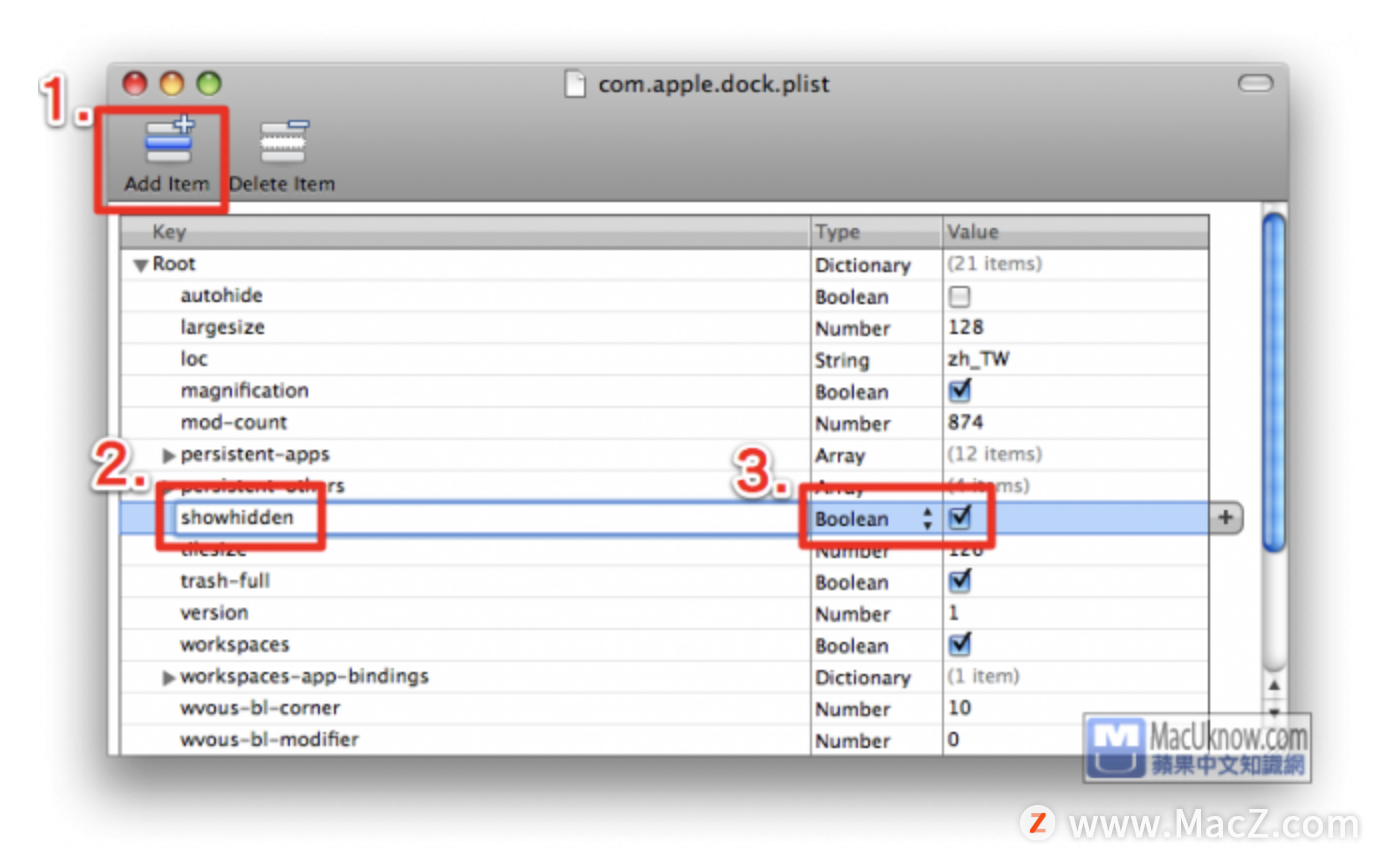
Task: Click the value 10 of wvous-bl-corner
Action: pos(959,708)
